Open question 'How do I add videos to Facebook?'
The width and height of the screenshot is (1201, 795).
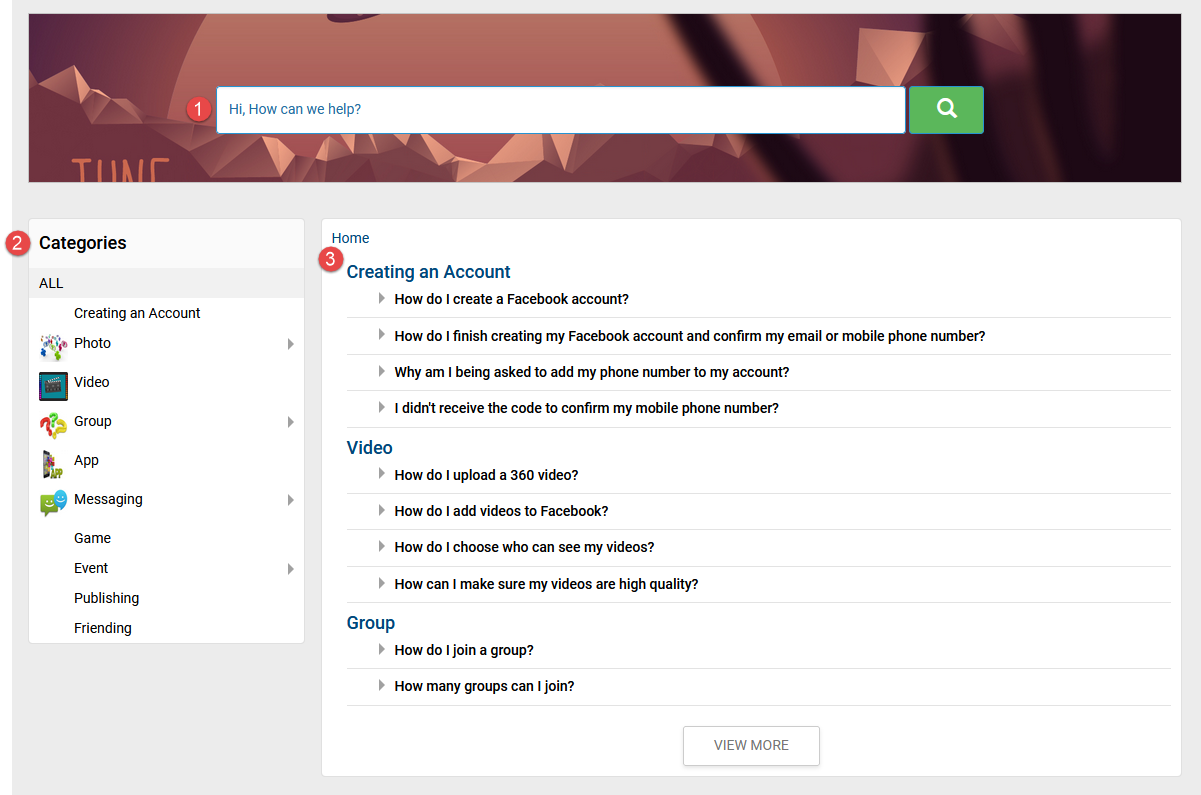tap(502, 511)
